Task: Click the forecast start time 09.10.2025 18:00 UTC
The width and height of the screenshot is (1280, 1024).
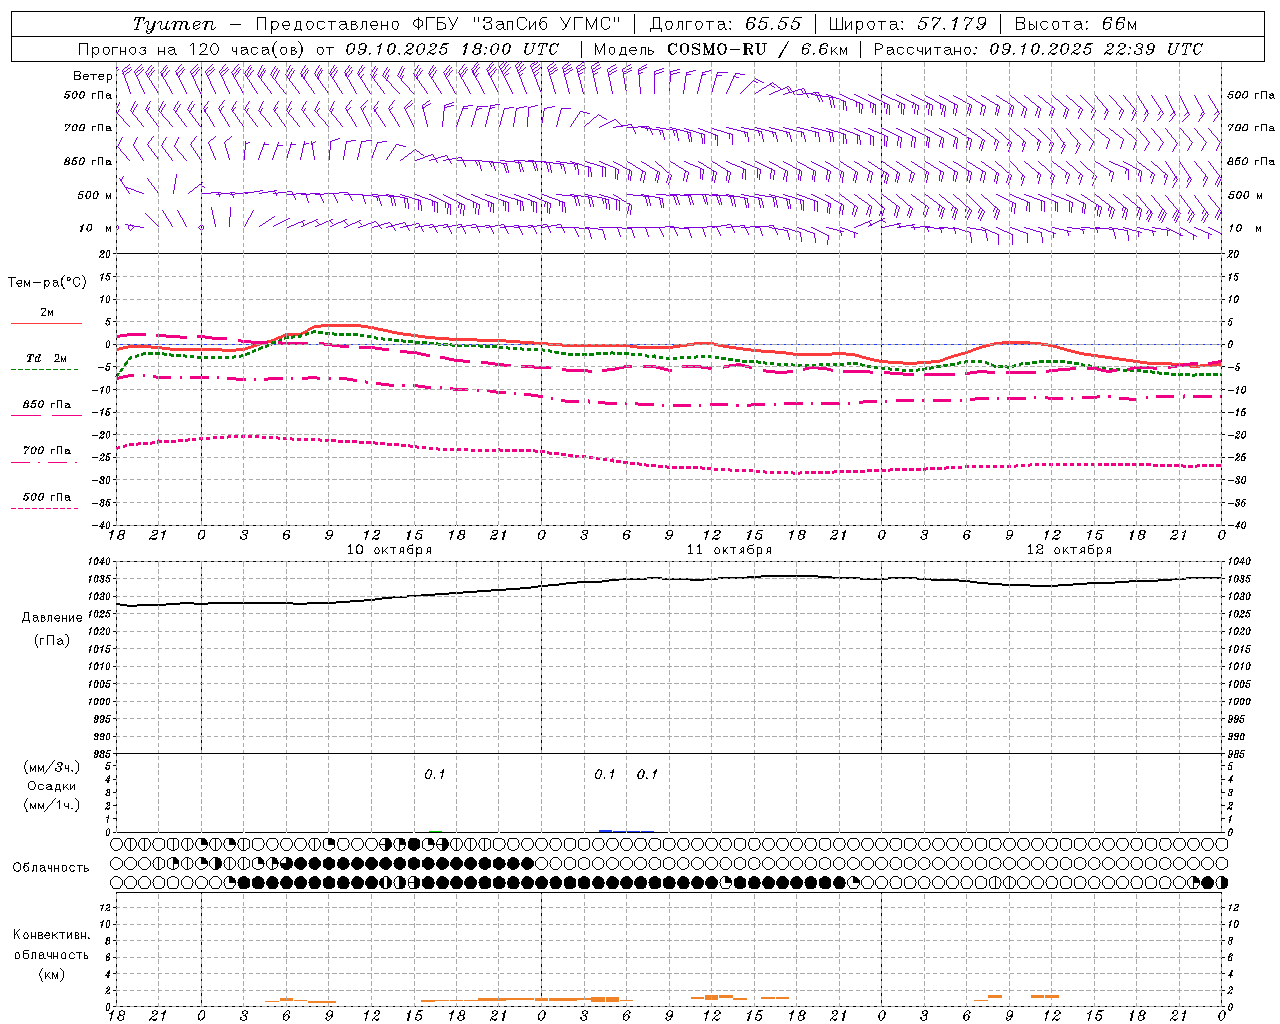Action: tap(452, 49)
